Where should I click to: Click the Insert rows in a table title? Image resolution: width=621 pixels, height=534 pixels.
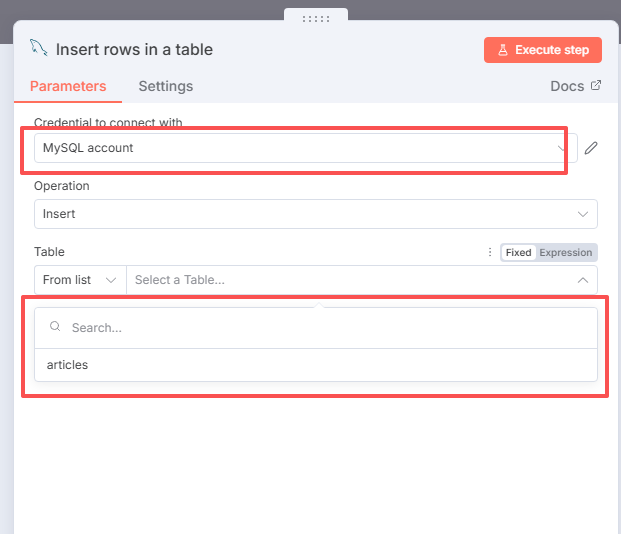point(134,50)
